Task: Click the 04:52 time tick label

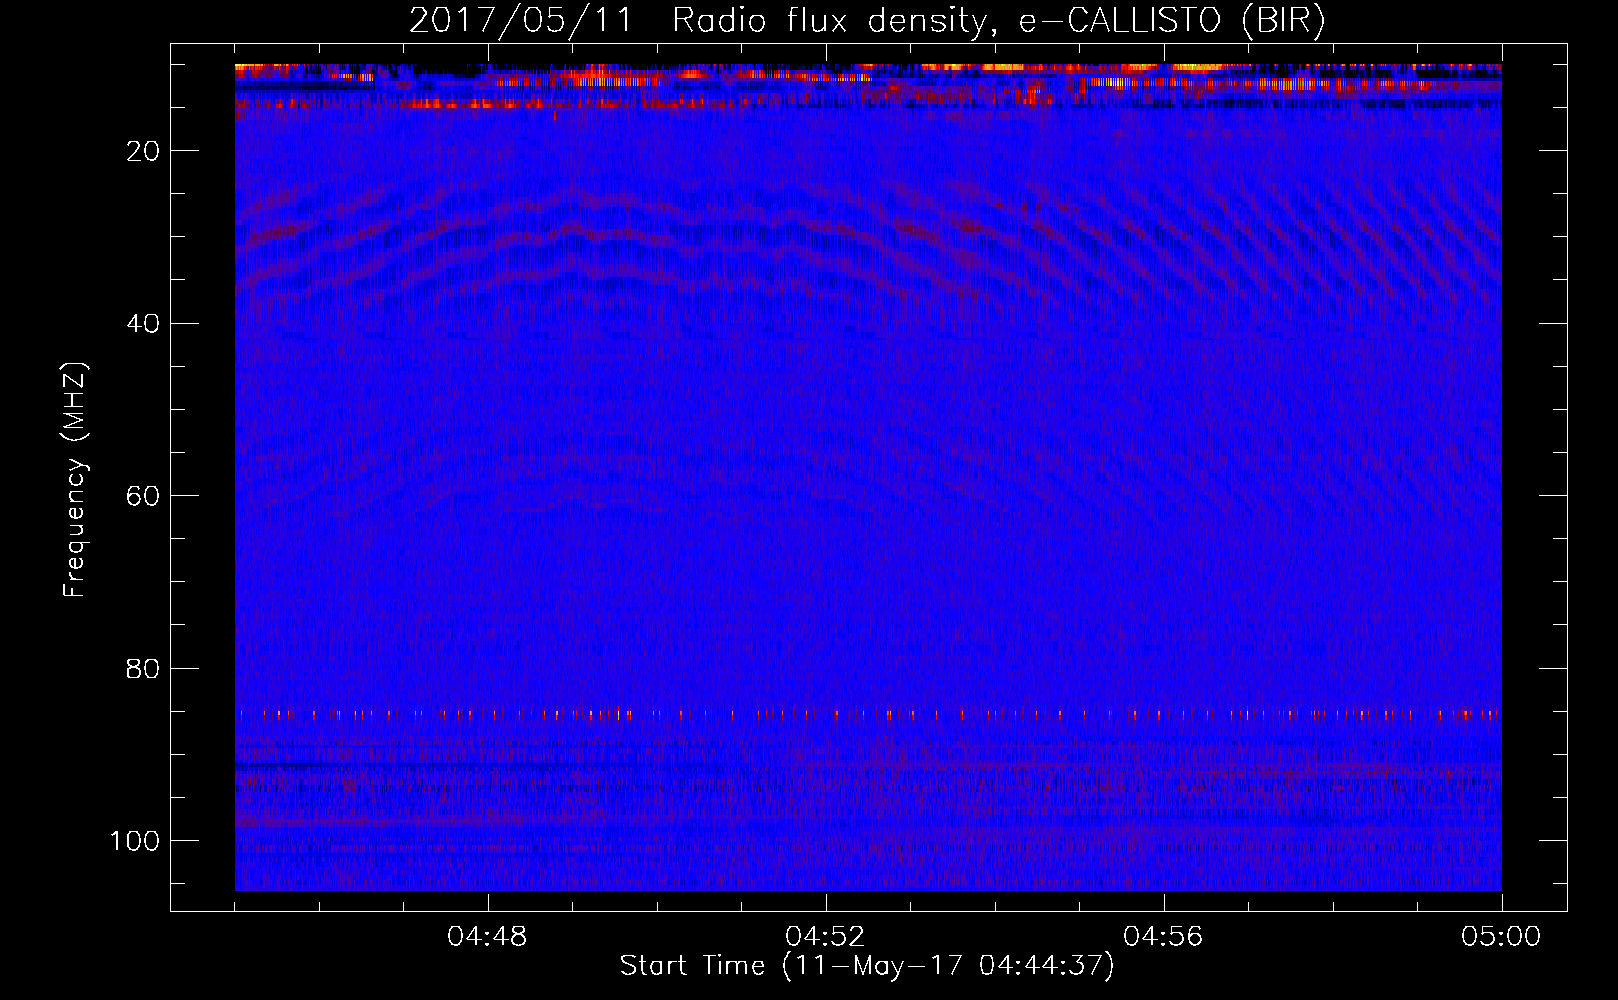Action: tap(825, 937)
